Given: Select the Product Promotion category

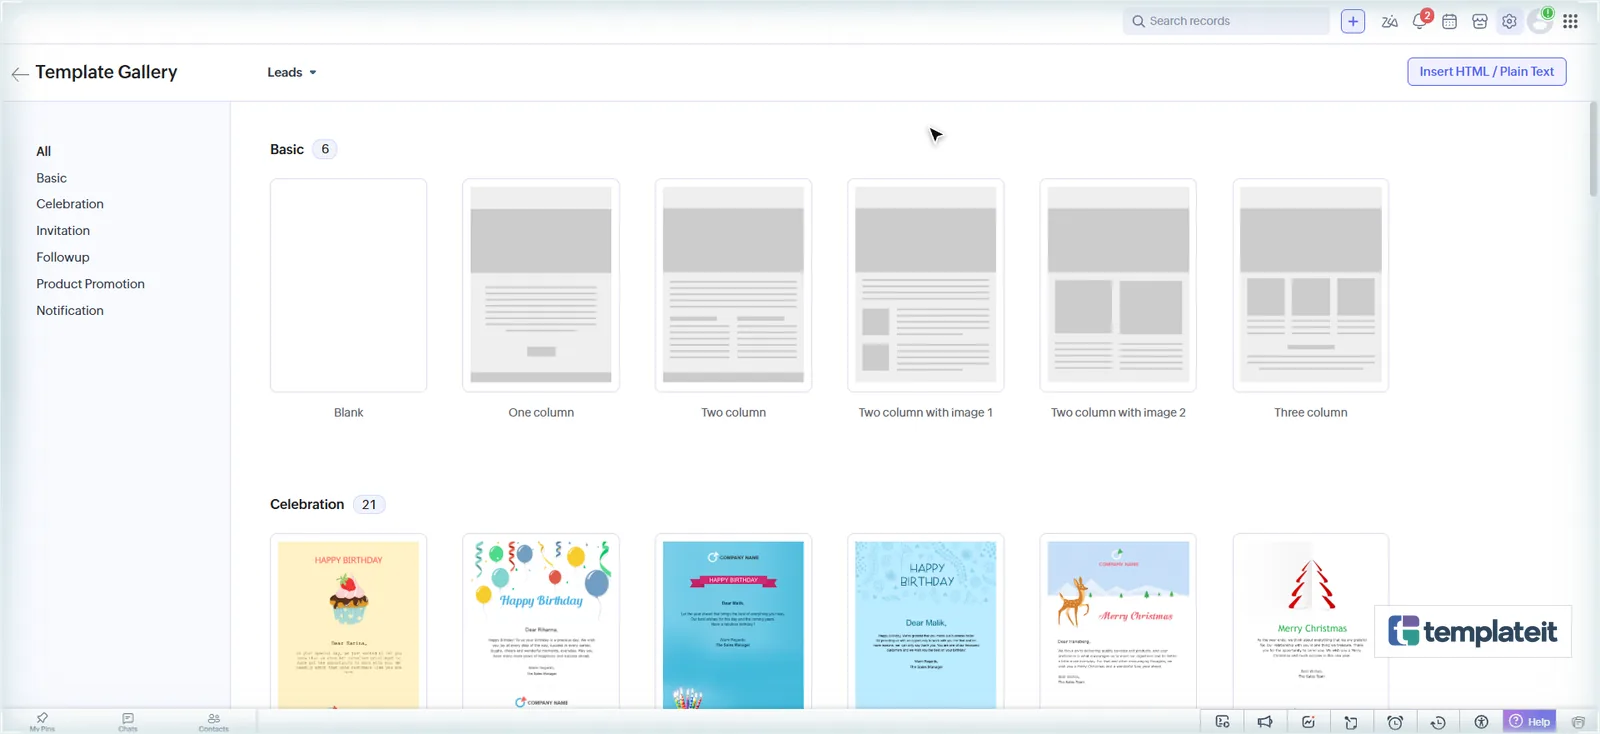Looking at the screenshot, I should tap(91, 284).
